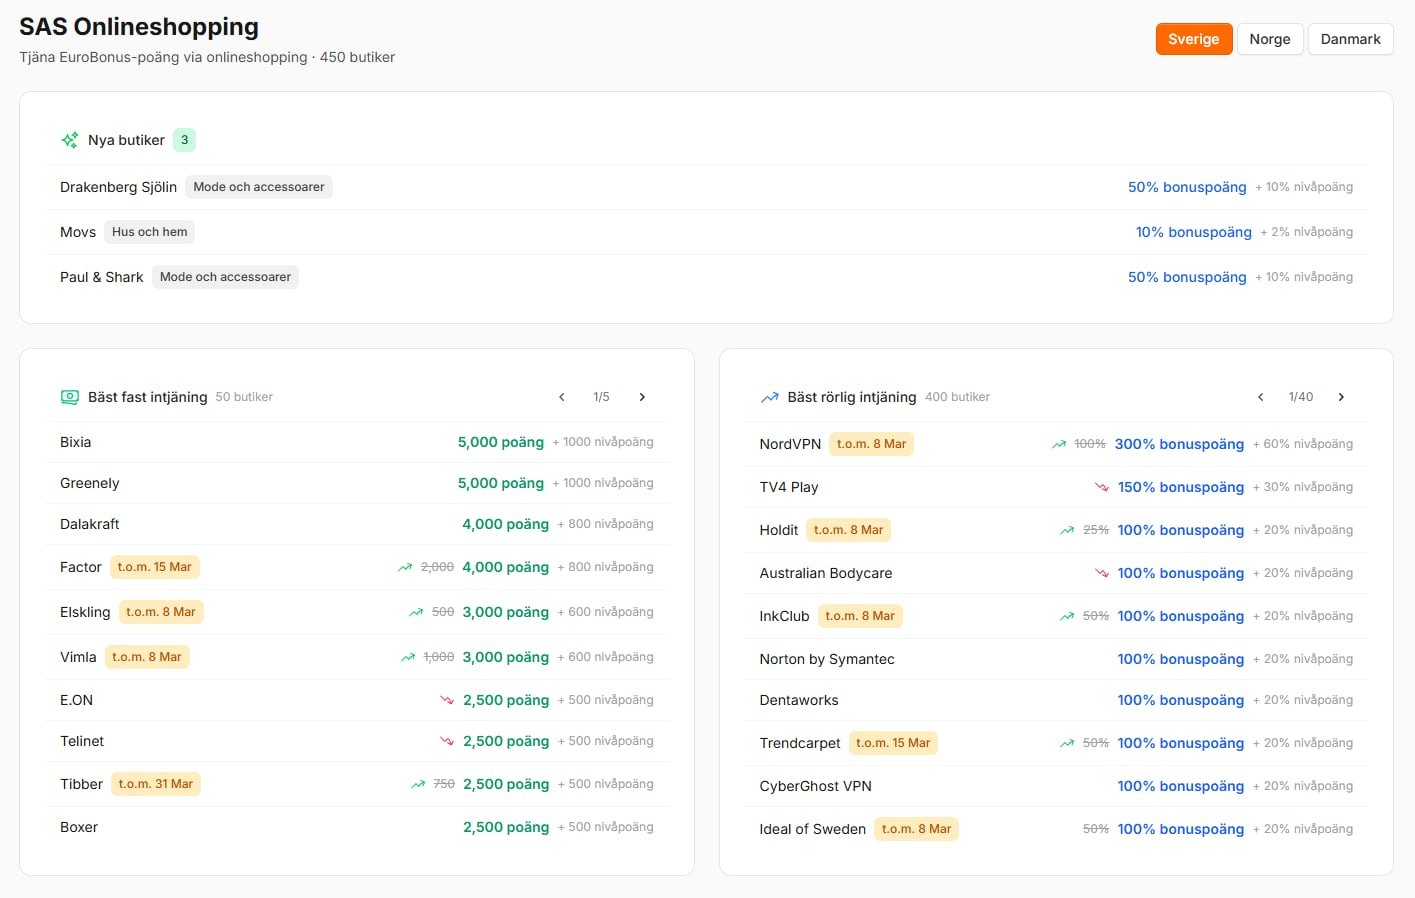
Task: Click the Hus och hem tag on Movs
Action: pos(149,232)
